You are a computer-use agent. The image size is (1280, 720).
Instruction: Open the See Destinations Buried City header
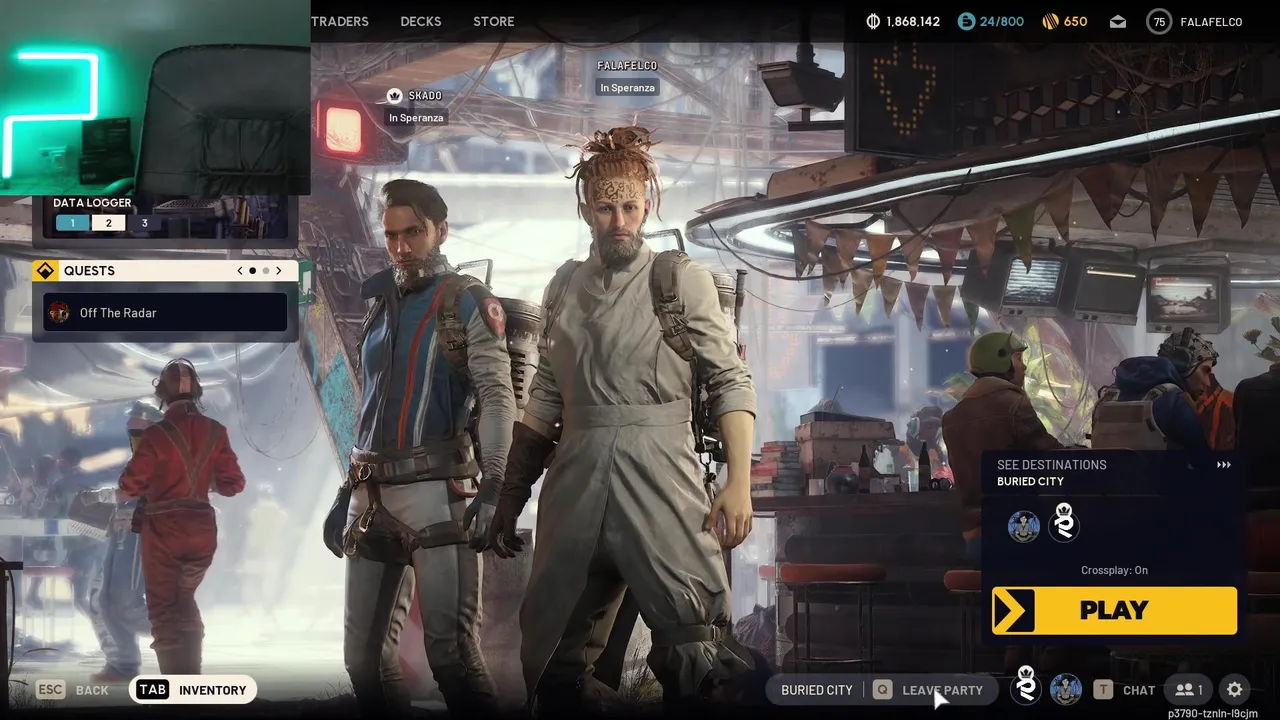click(x=1114, y=473)
